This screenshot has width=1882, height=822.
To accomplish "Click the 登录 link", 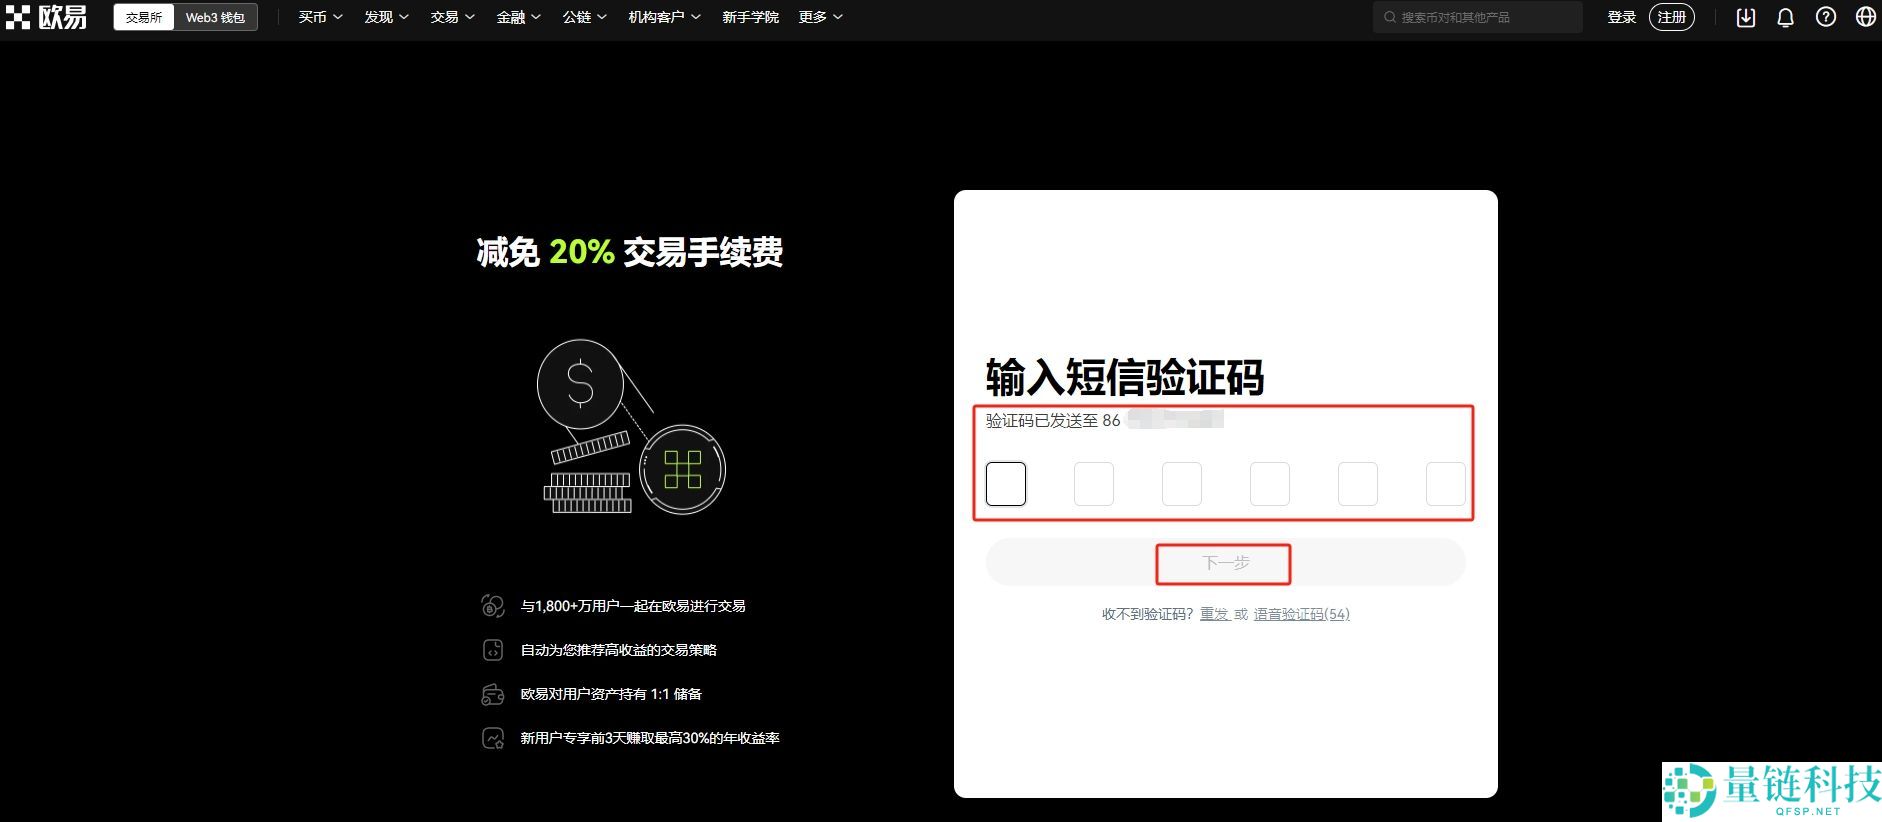I will click(1621, 17).
